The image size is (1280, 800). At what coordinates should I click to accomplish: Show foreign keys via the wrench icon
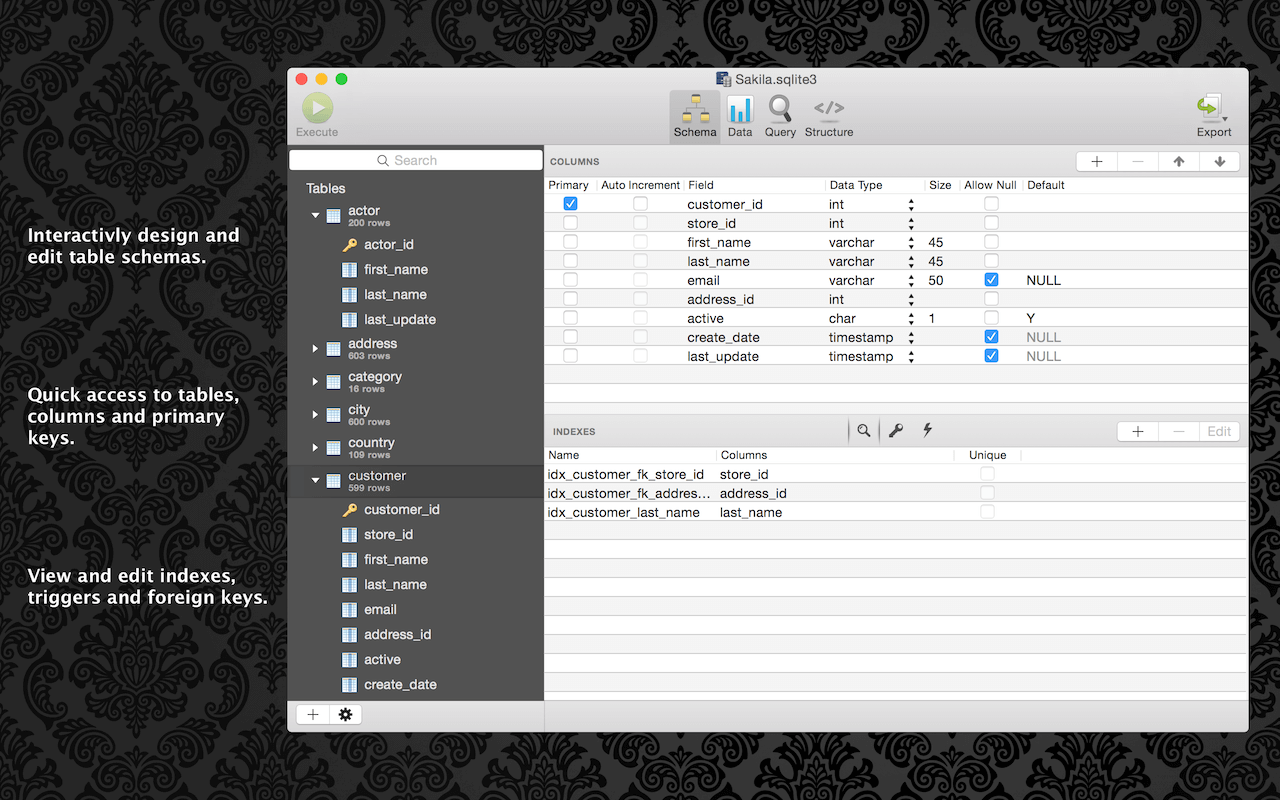[x=896, y=430]
